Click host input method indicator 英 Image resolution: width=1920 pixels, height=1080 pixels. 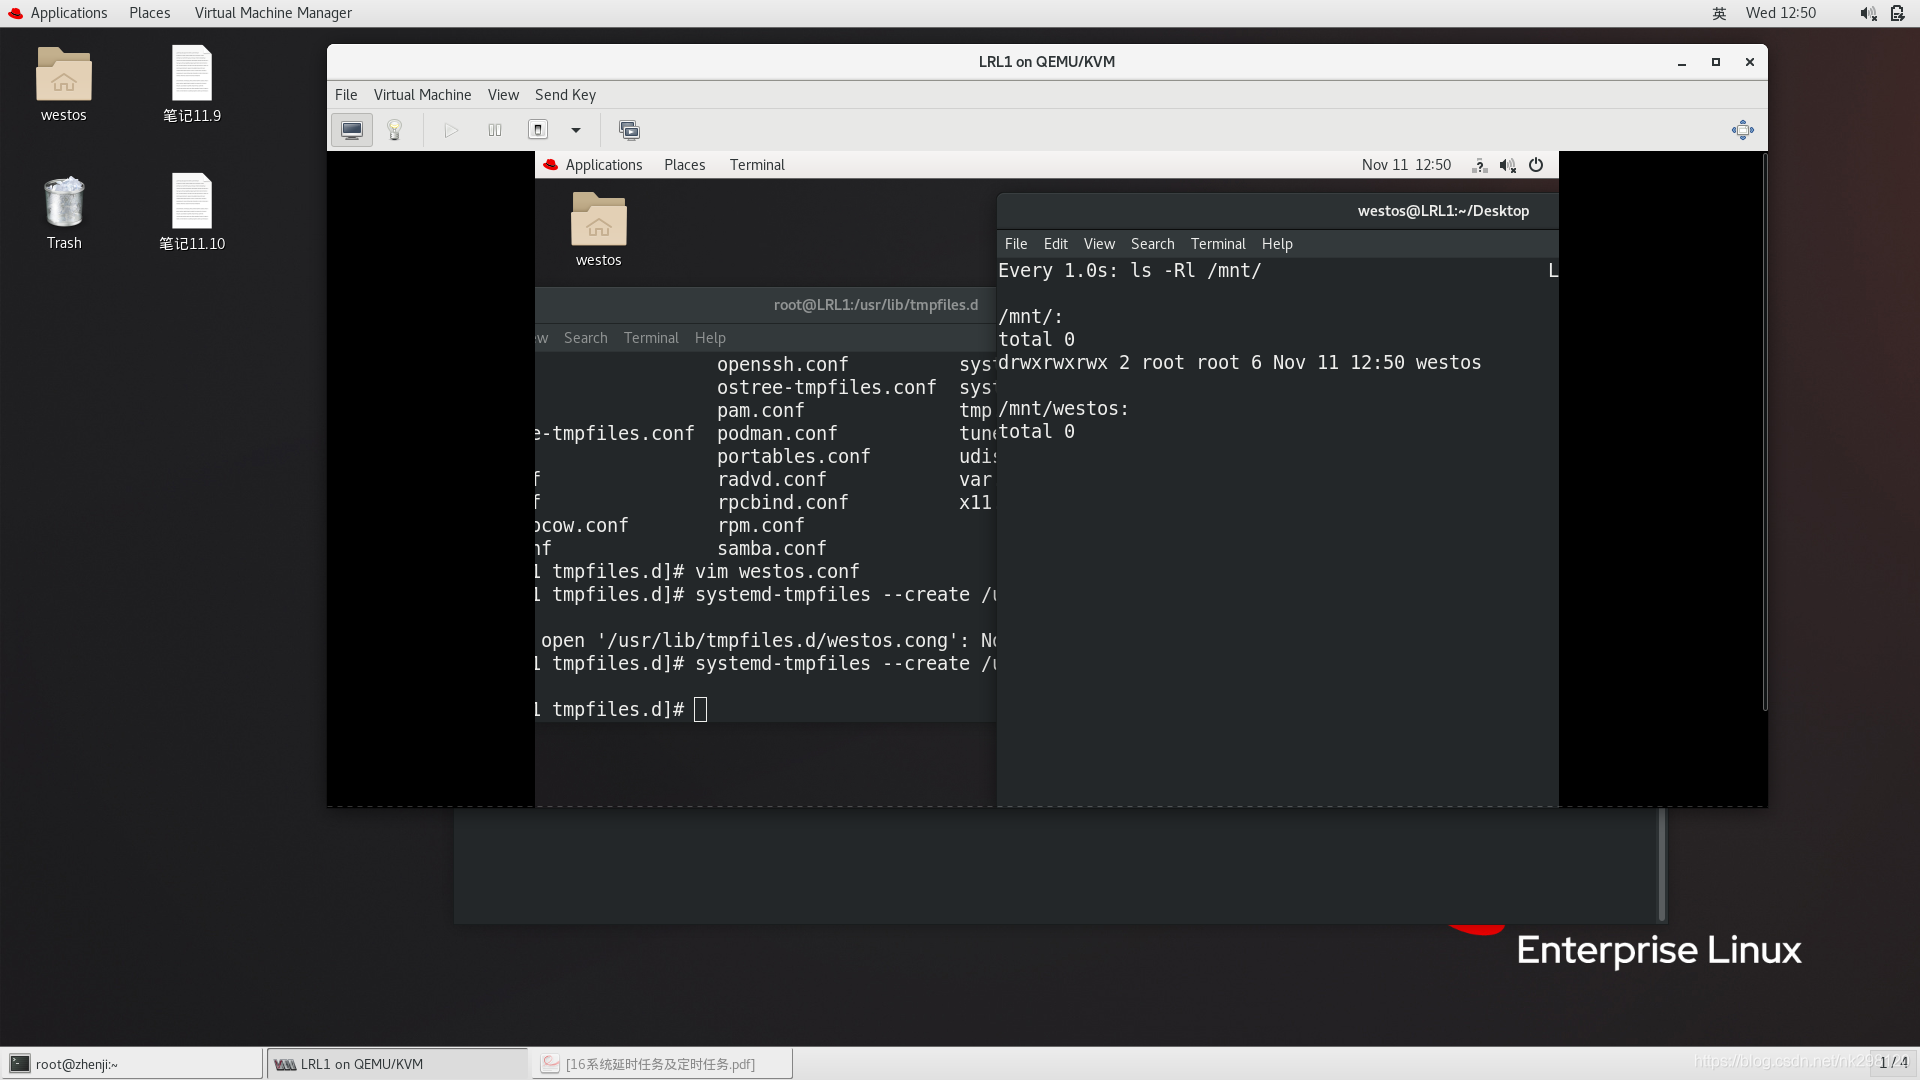point(1719,13)
